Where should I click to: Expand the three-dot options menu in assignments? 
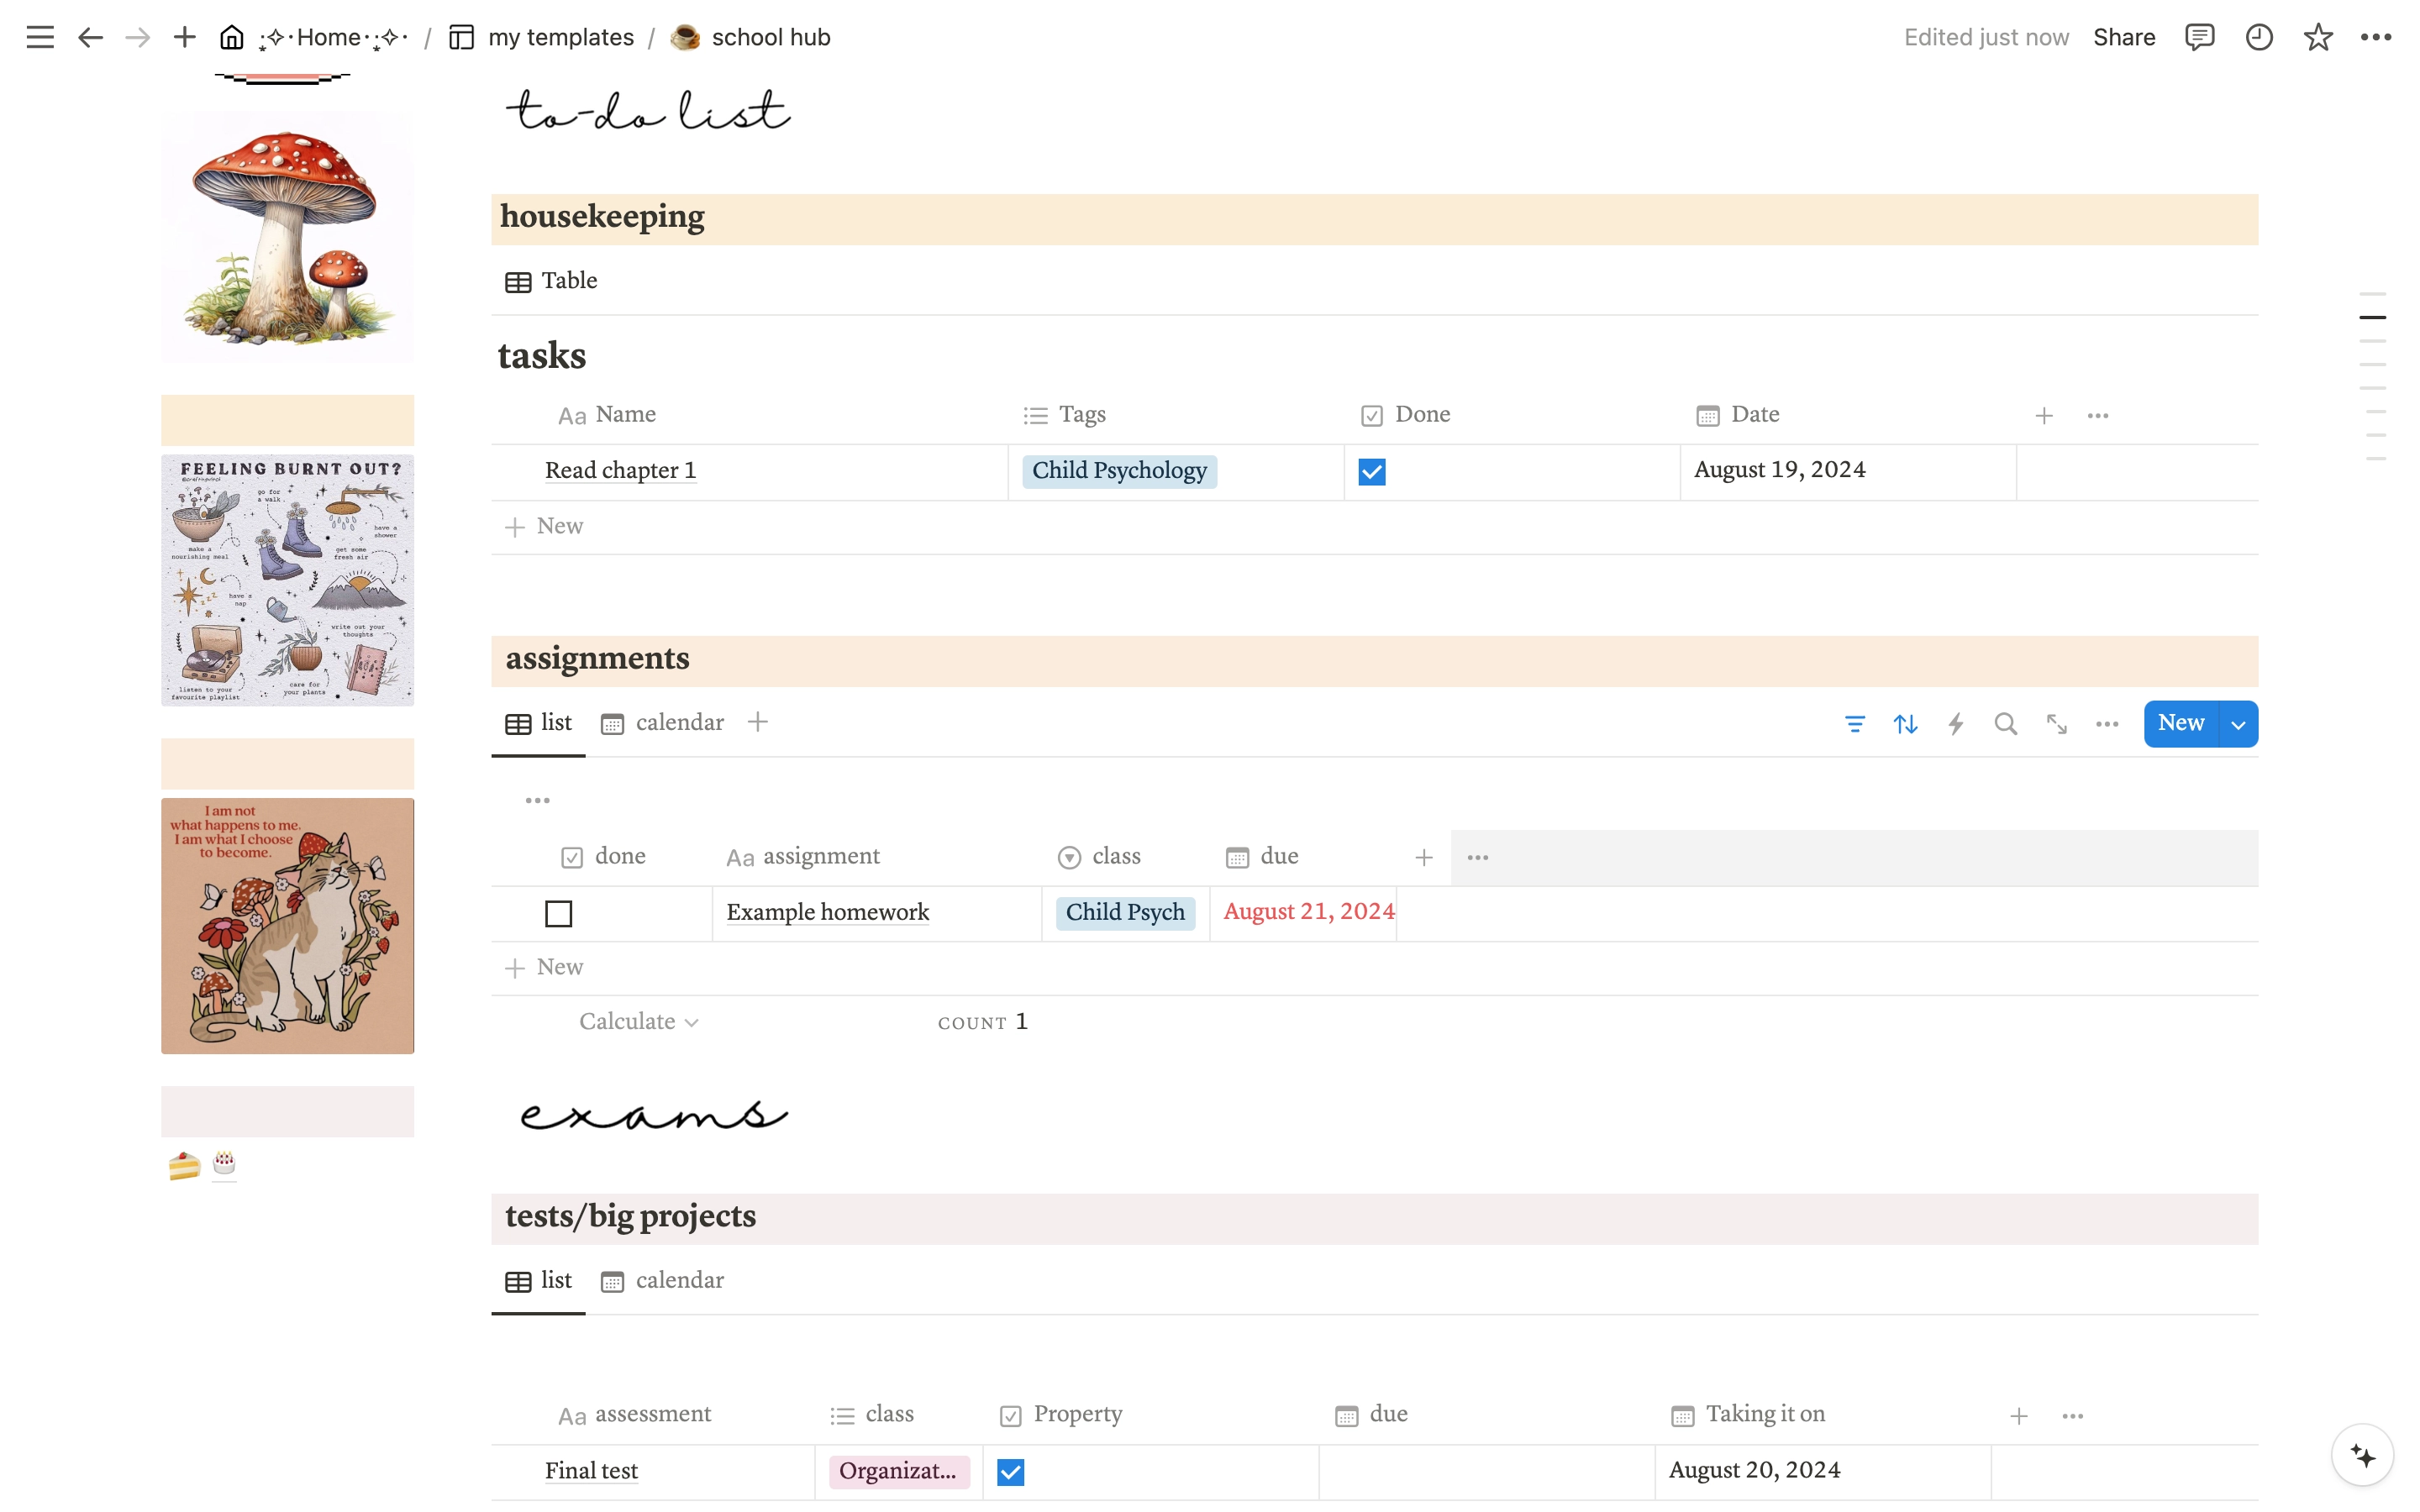(1477, 857)
